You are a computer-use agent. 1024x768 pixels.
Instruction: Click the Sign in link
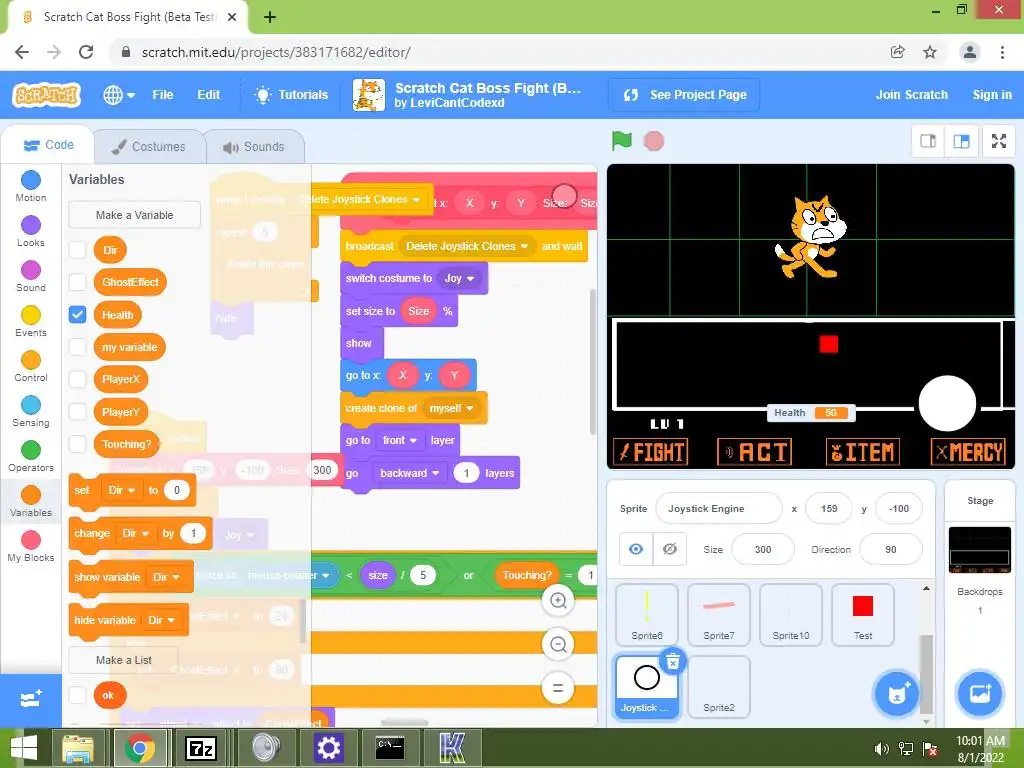(992, 95)
